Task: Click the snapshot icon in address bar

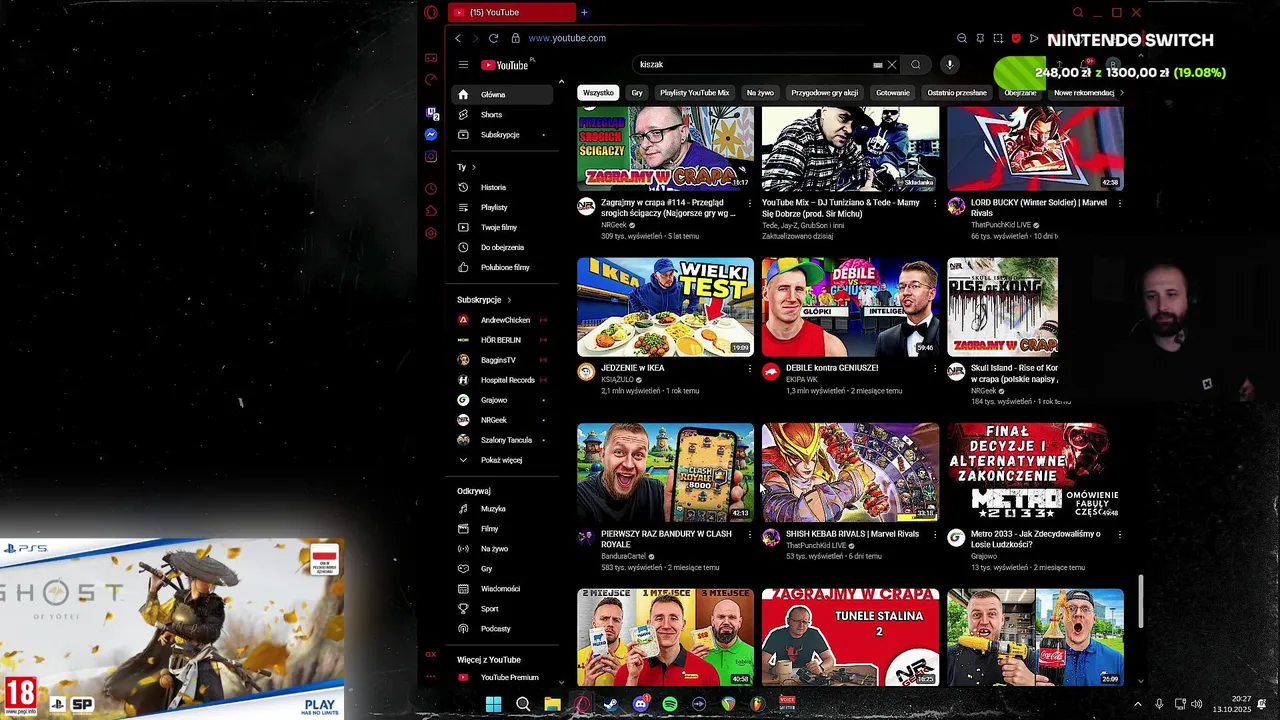Action: (x=998, y=38)
